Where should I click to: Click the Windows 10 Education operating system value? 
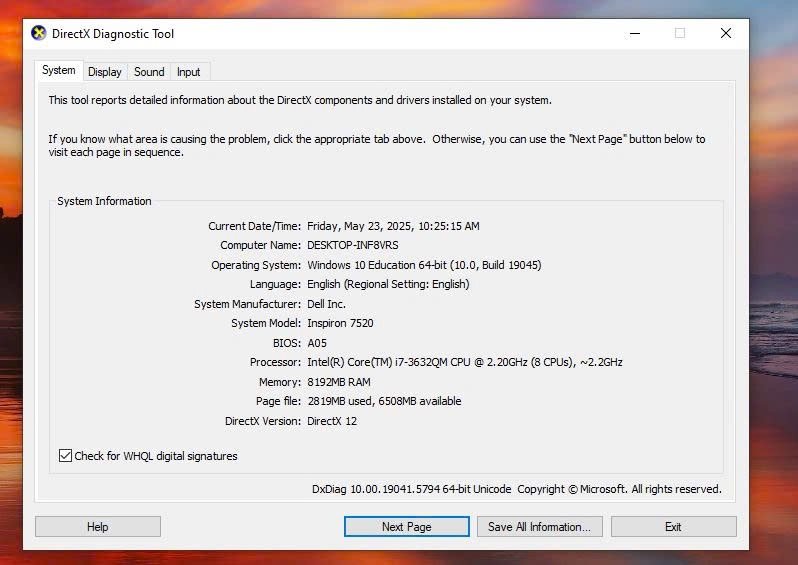coord(424,265)
